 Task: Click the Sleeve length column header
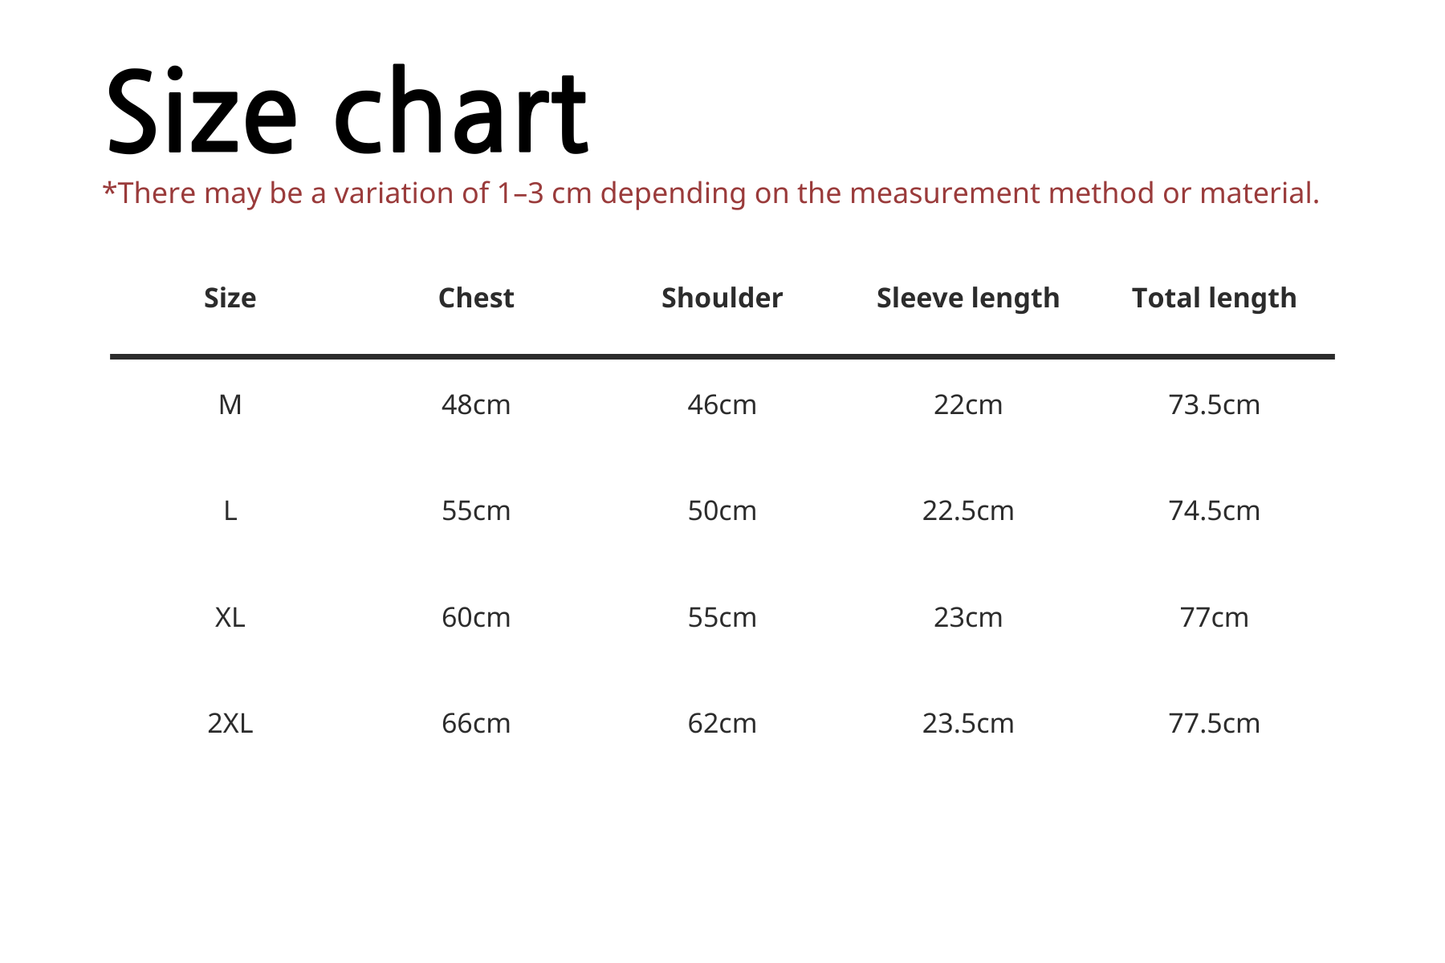968,298
